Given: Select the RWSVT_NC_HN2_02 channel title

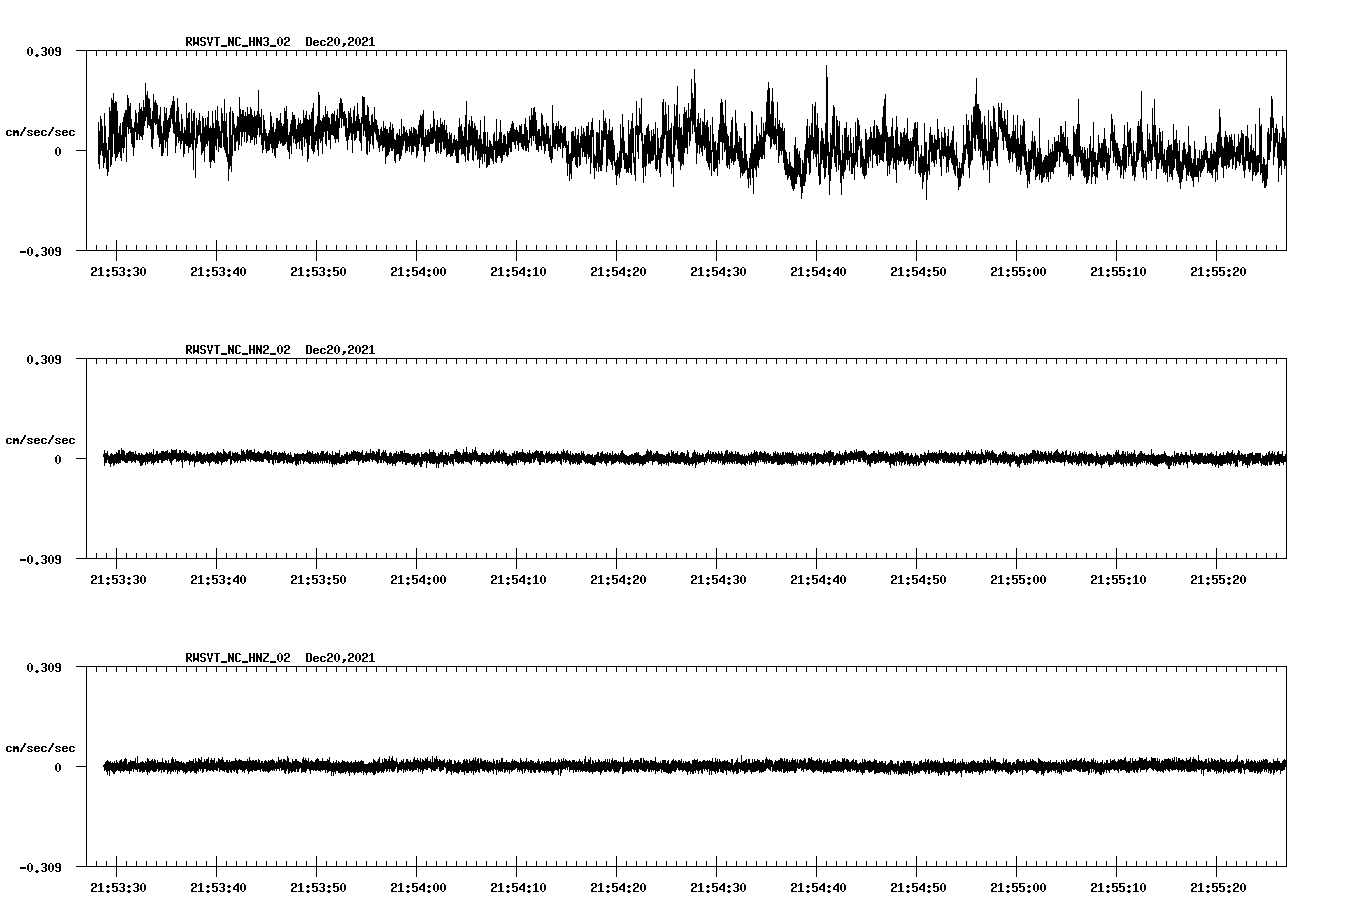Looking at the screenshot, I should pos(238,350).
